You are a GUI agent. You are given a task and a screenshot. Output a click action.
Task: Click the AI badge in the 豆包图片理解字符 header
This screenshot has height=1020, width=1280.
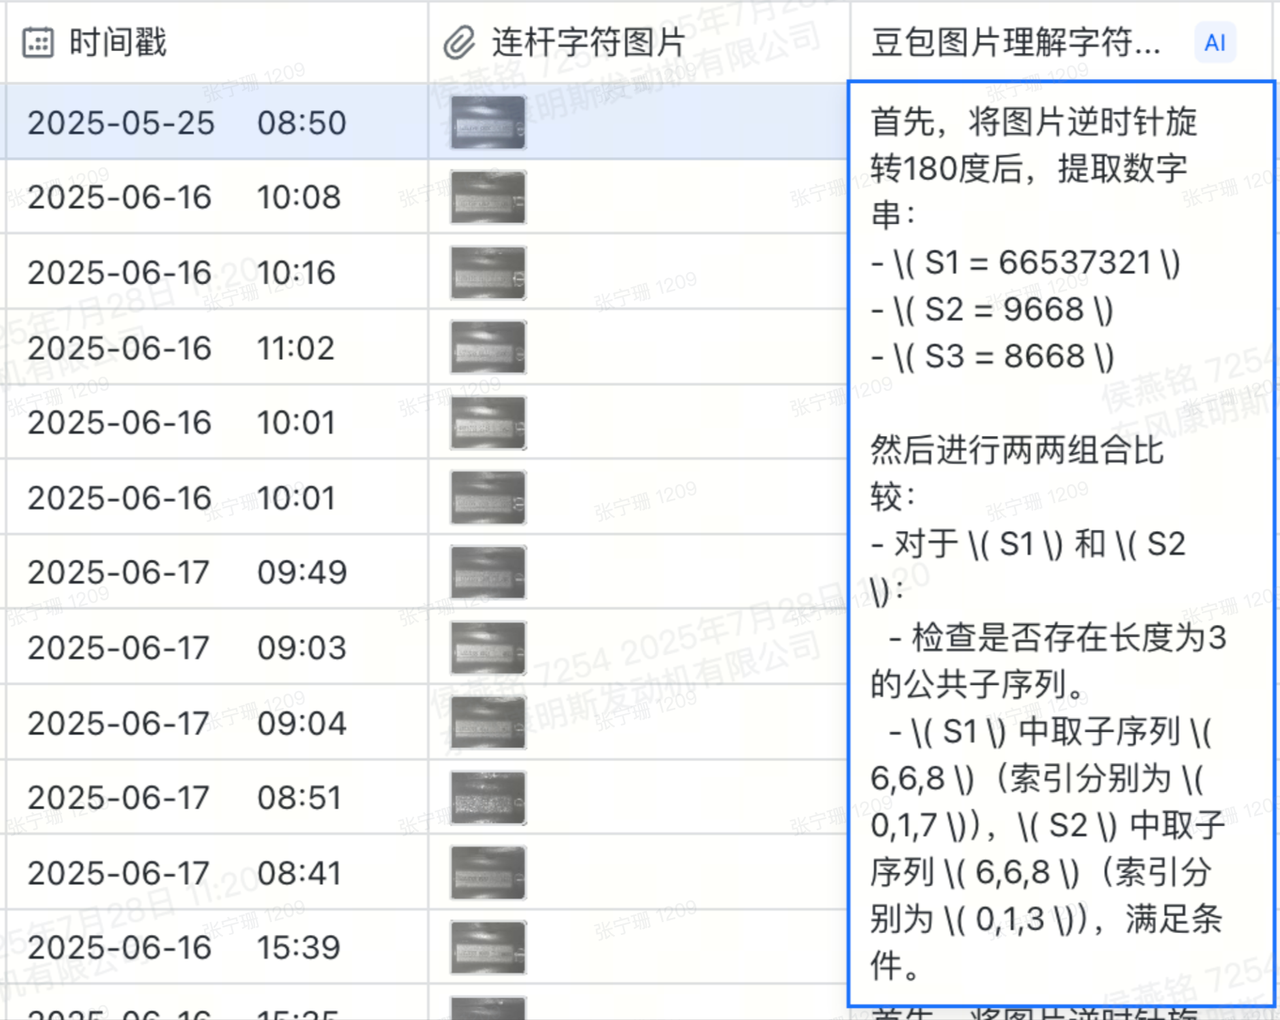point(1215,43)
